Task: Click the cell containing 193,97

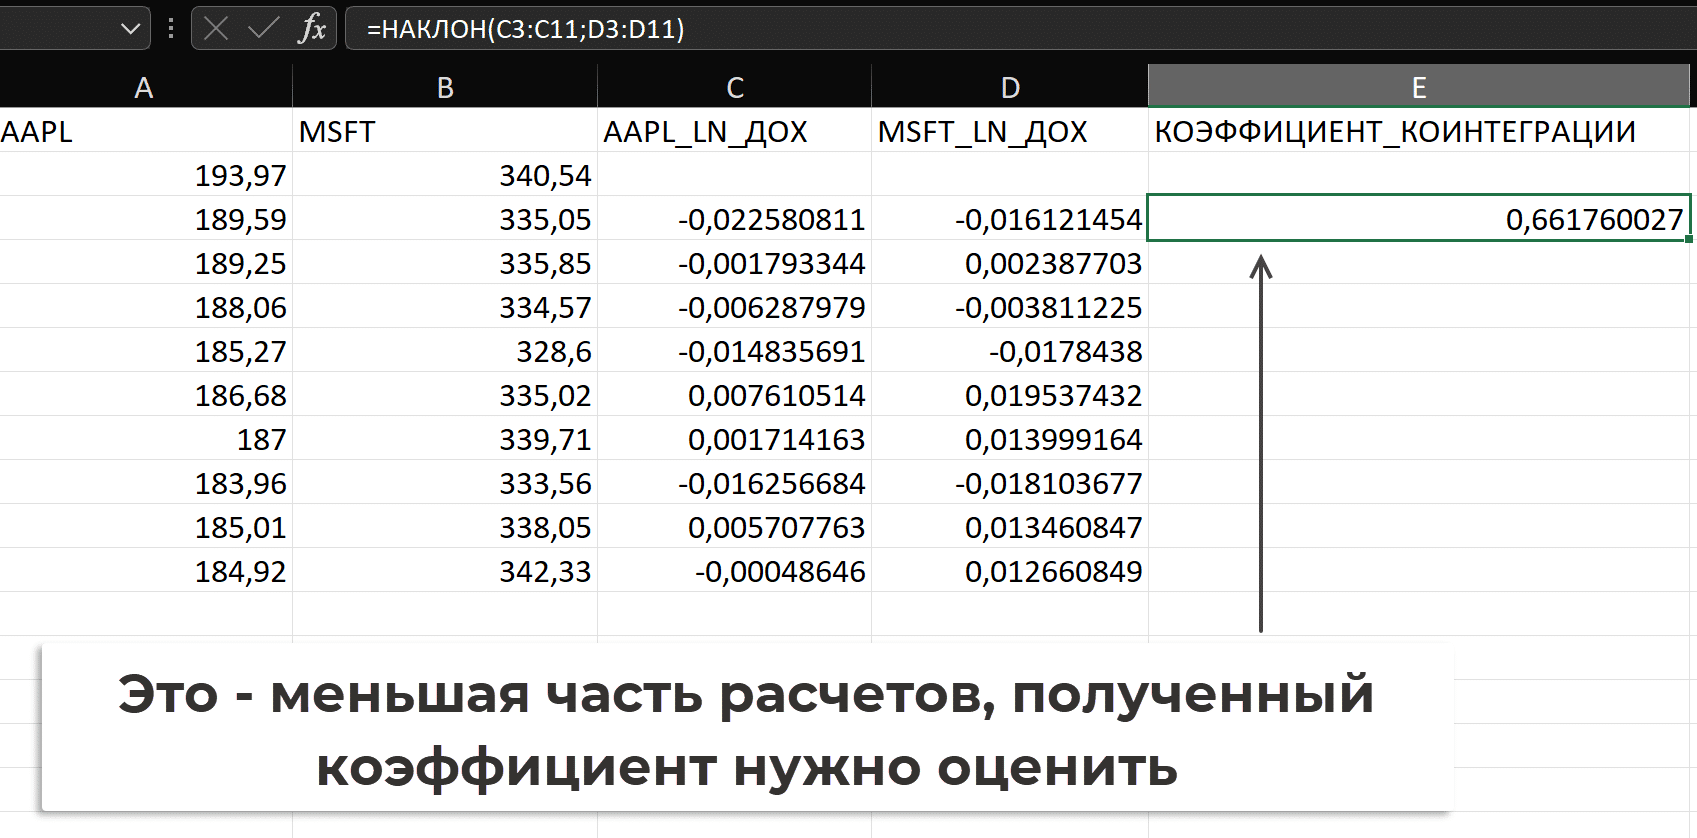Action: coord(144,175)
